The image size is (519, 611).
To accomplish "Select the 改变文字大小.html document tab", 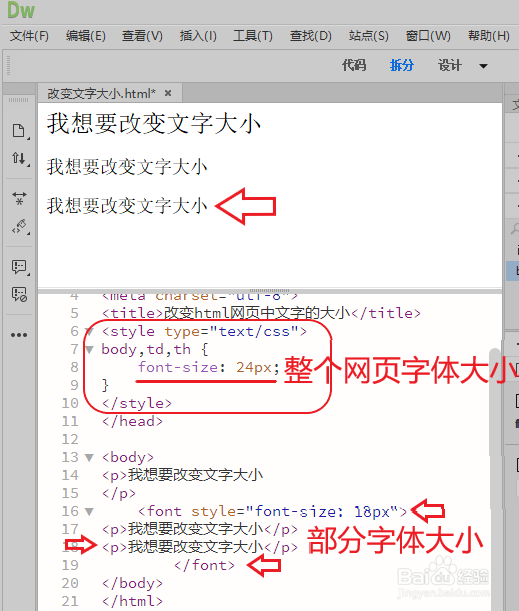I will point(101,94).
